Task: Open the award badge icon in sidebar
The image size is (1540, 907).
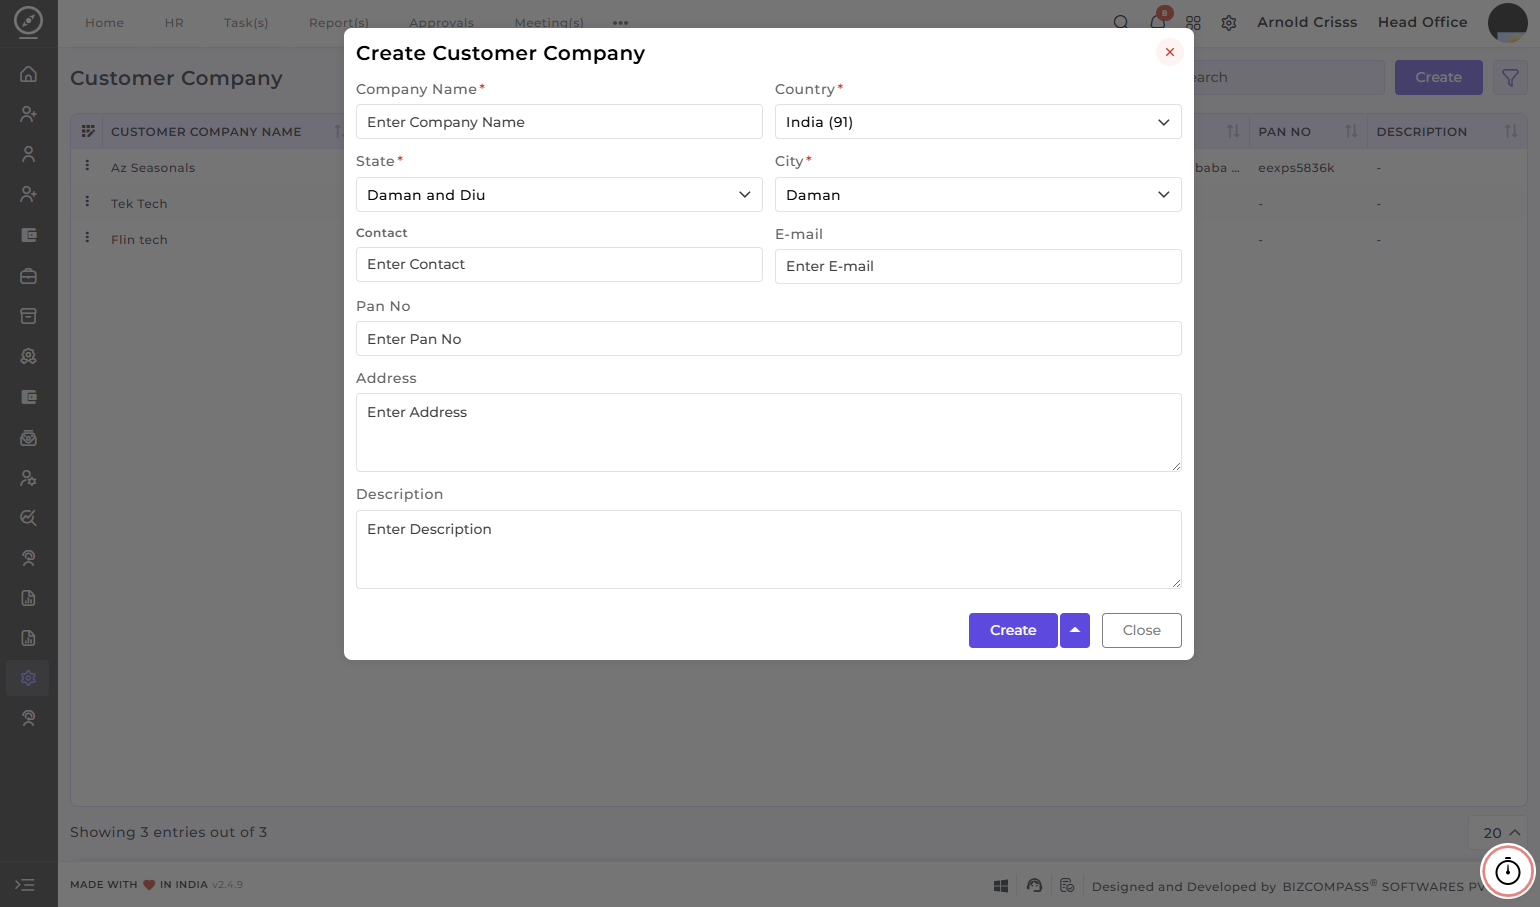Action: [x=28, y=356]
